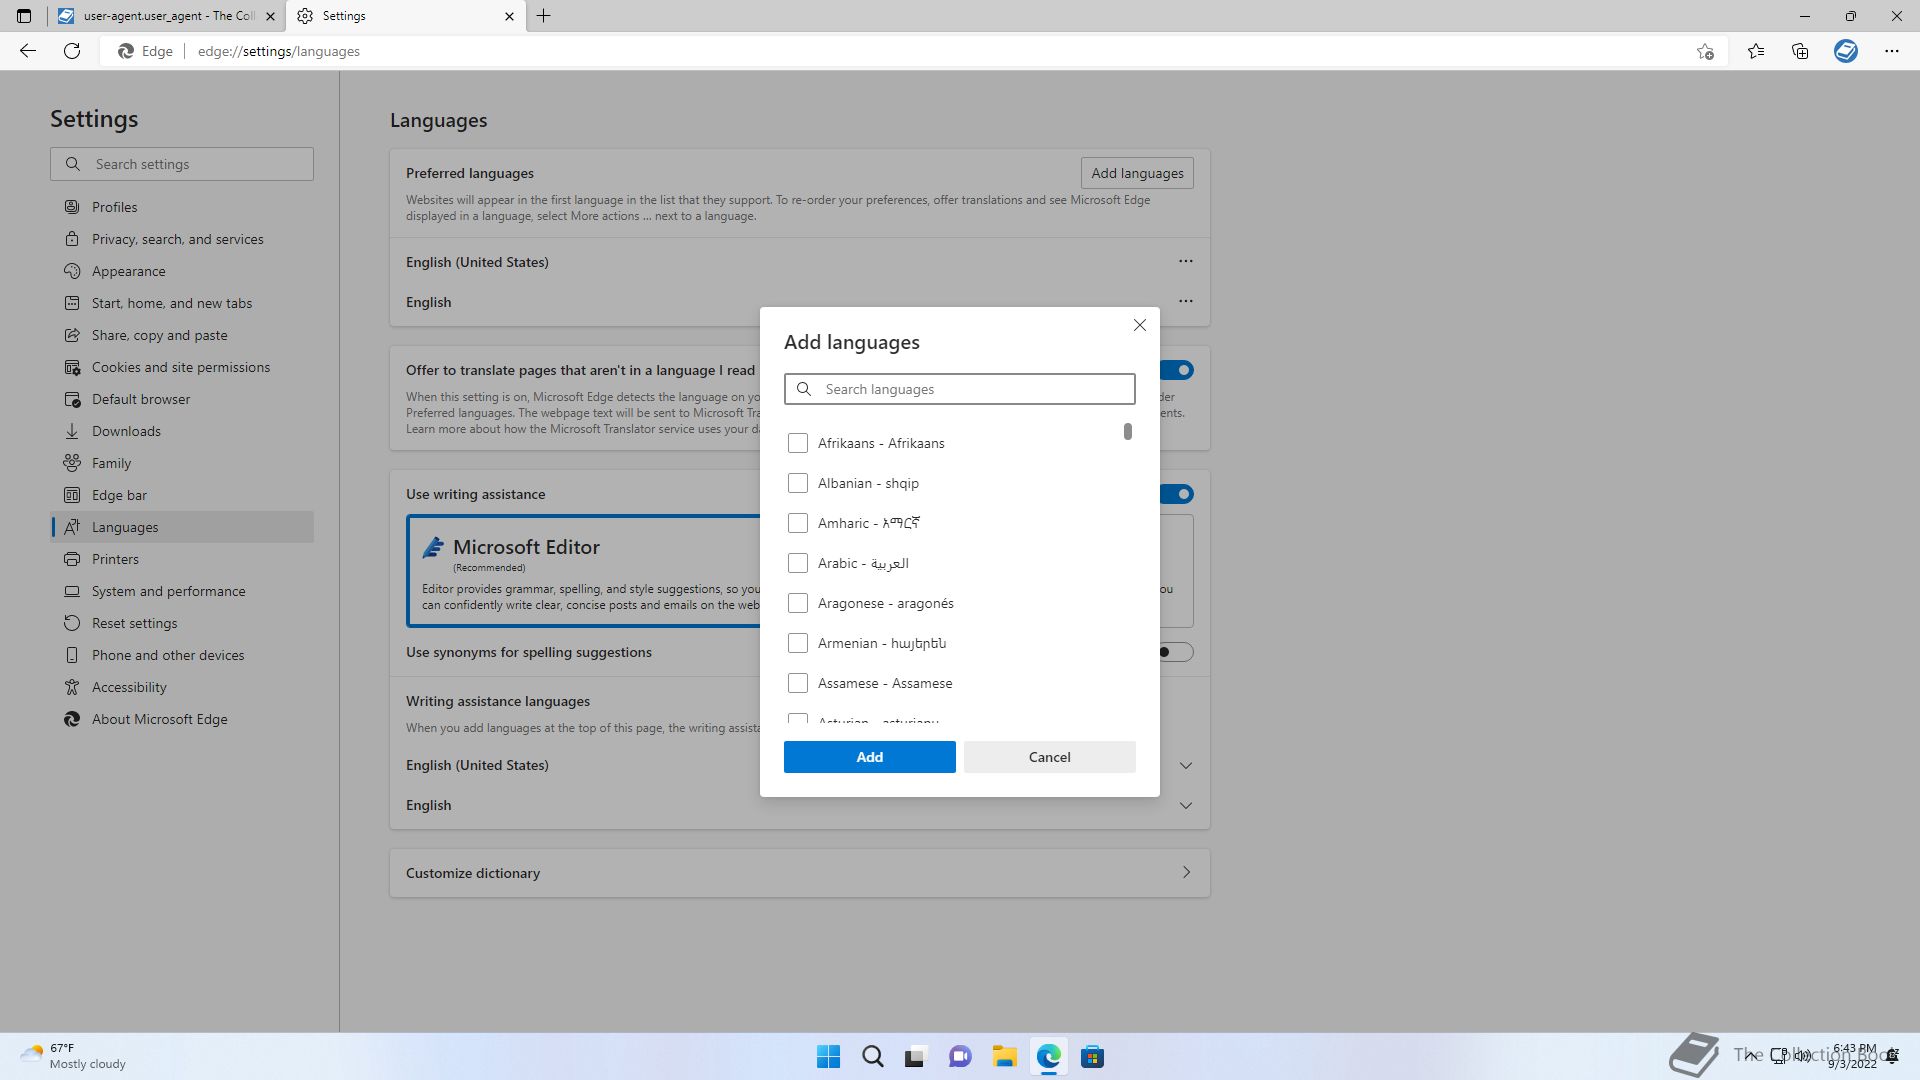Click Cancel in the Add languages dialog
The width and height of the screenshot is (1920, 1080).
1050,757
